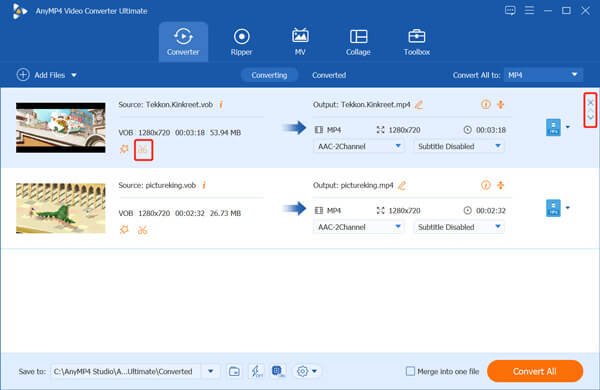Viewport: 600px width, 390px height.
Task: Expand the settings gear dropdown arrow
Action: [x=315, y=371]
